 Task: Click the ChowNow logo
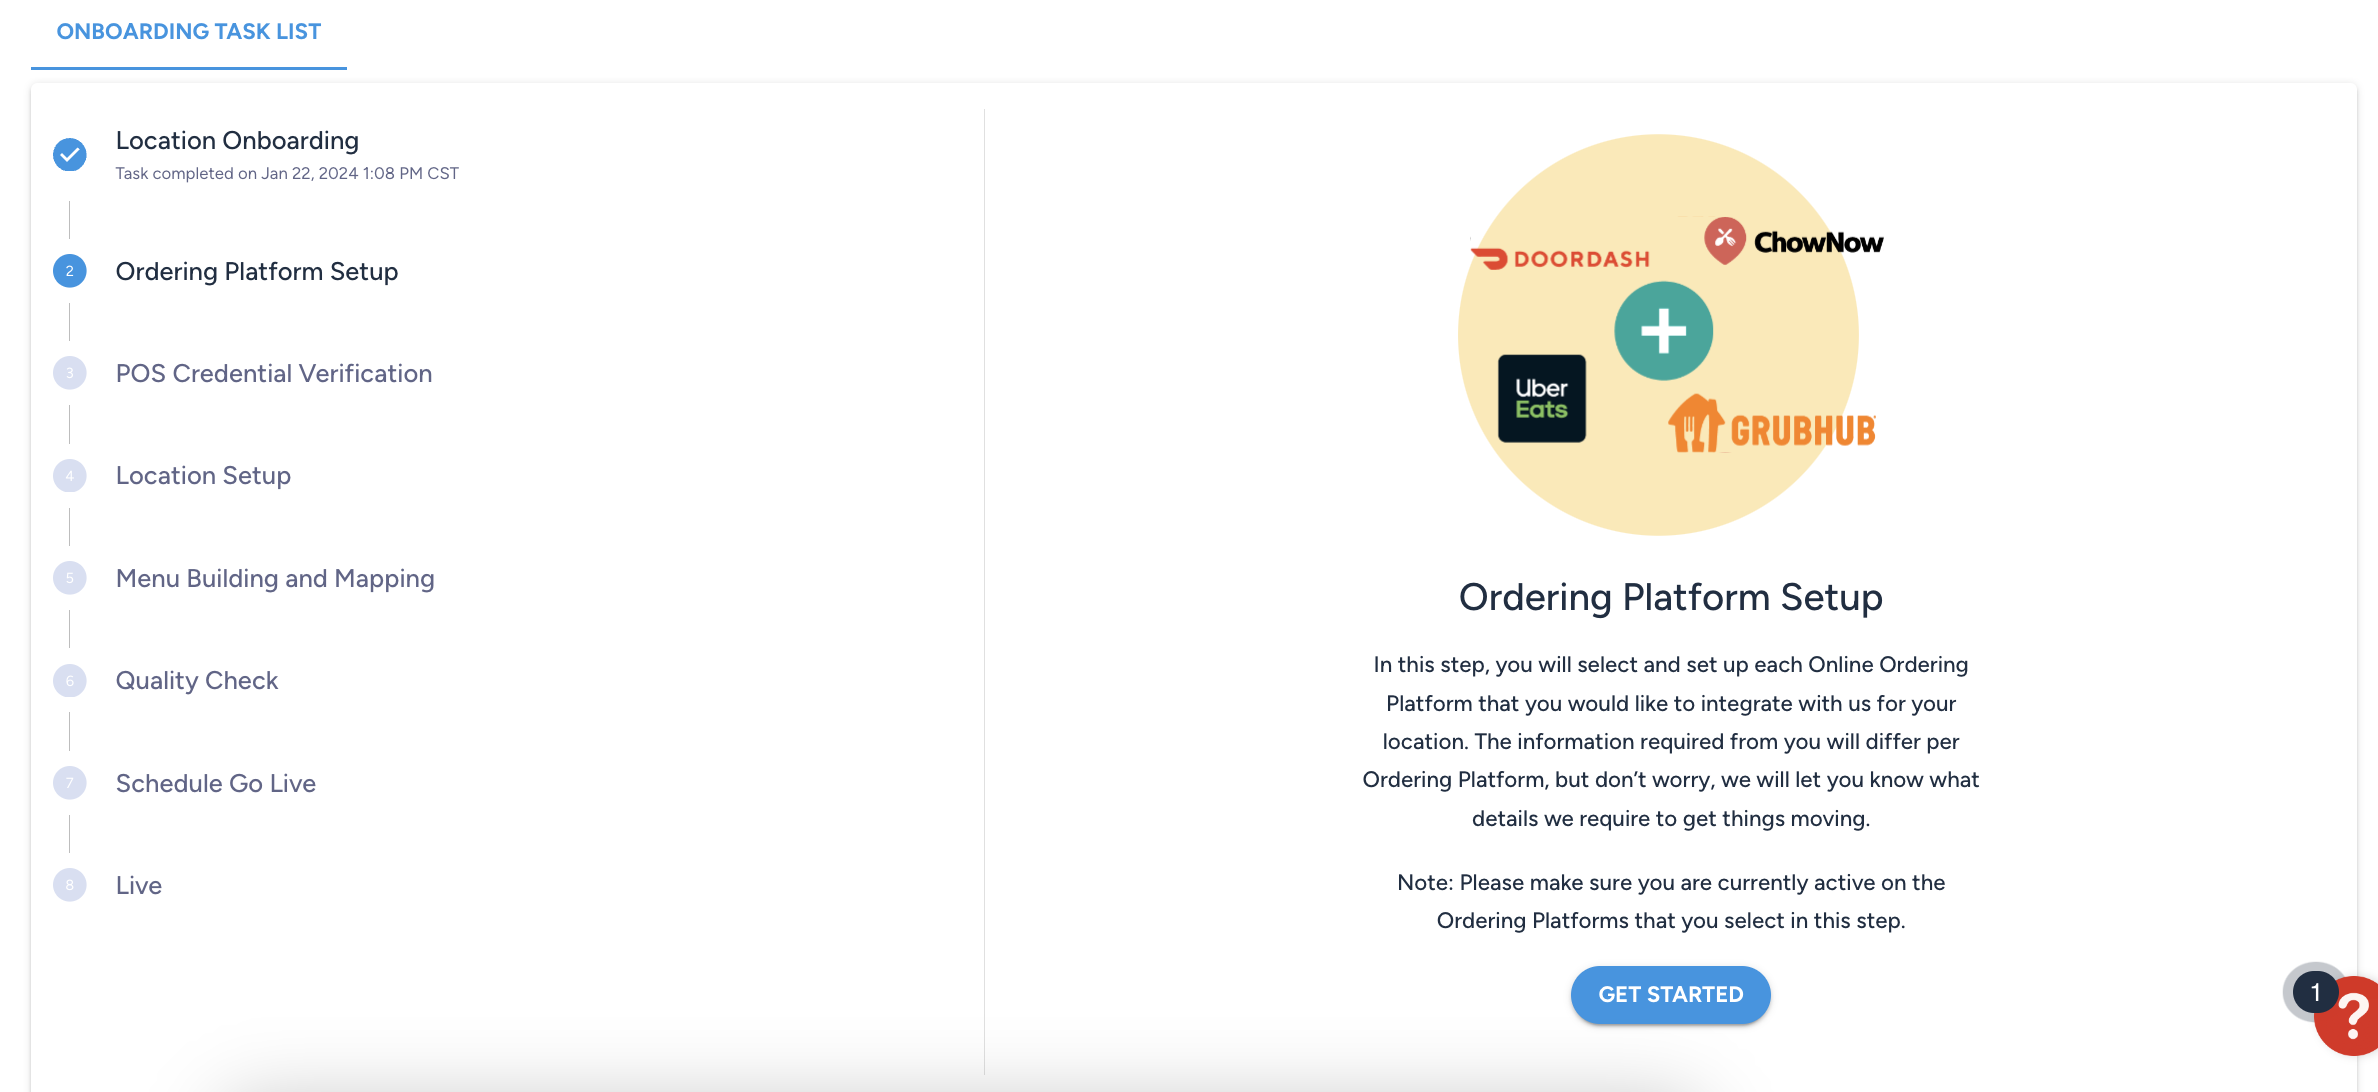[x=1793, y=240]
